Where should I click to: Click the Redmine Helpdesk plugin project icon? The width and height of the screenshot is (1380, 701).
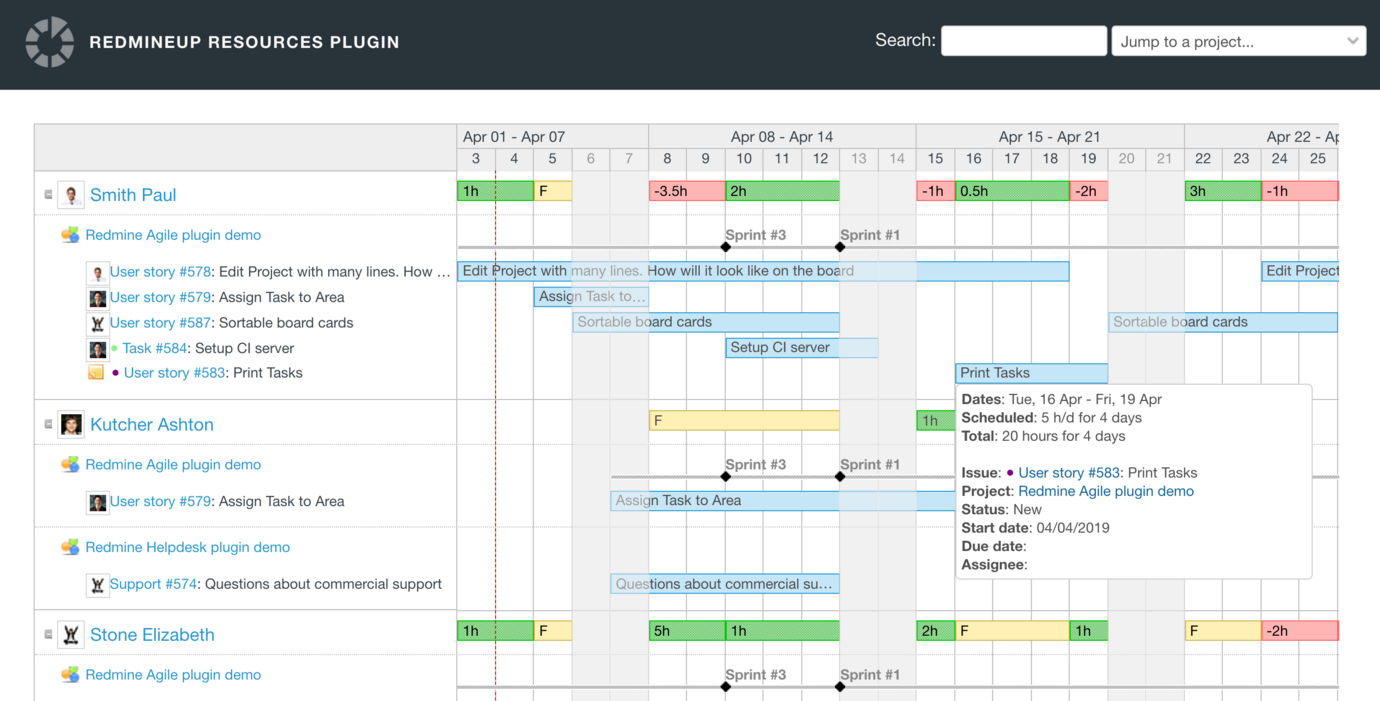[69, 547]
